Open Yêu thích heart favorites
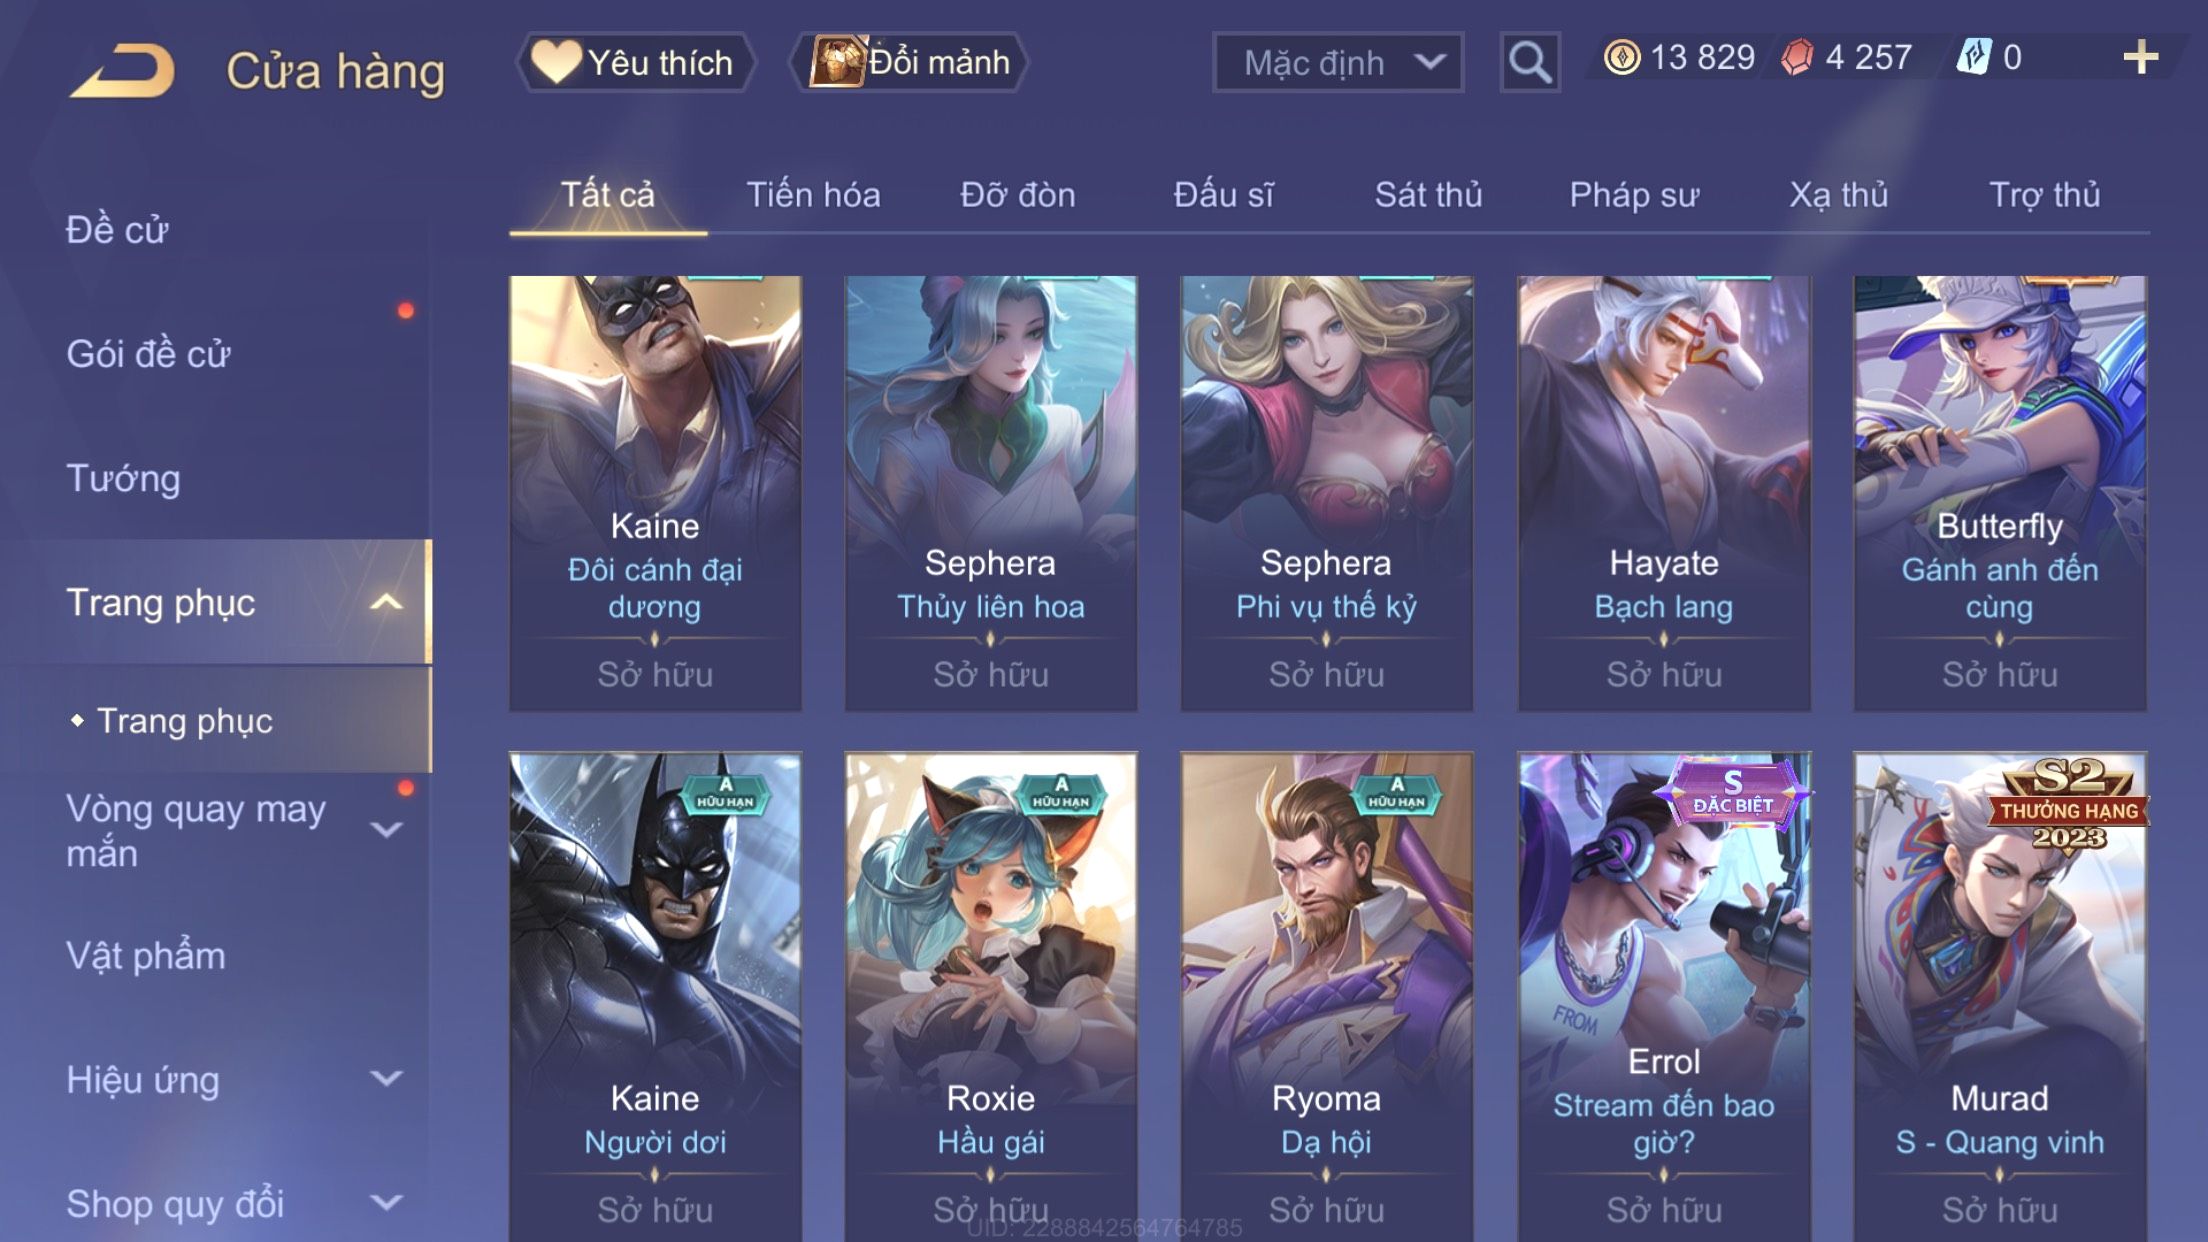2208x1242 pixels. click(x=634, y=62)
